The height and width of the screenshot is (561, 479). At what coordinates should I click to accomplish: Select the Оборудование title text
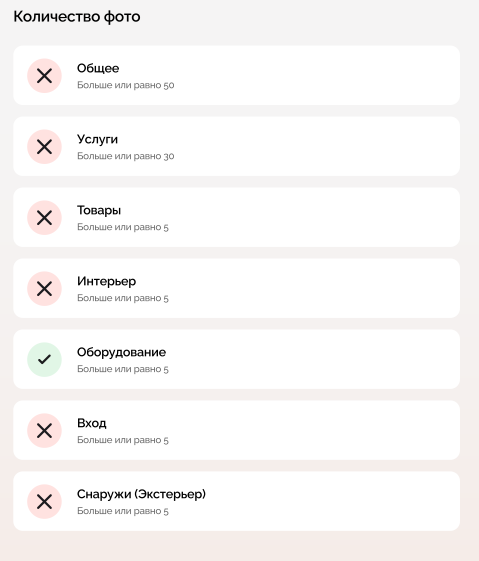(121, 352)
